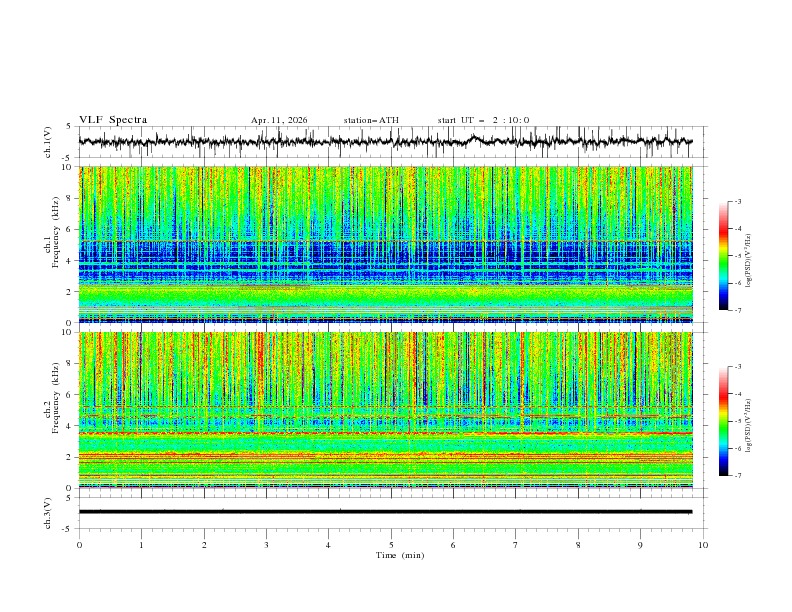Click time axis tick label "9"
This screenshot has width=792, height=612.
tap(640, 545)
